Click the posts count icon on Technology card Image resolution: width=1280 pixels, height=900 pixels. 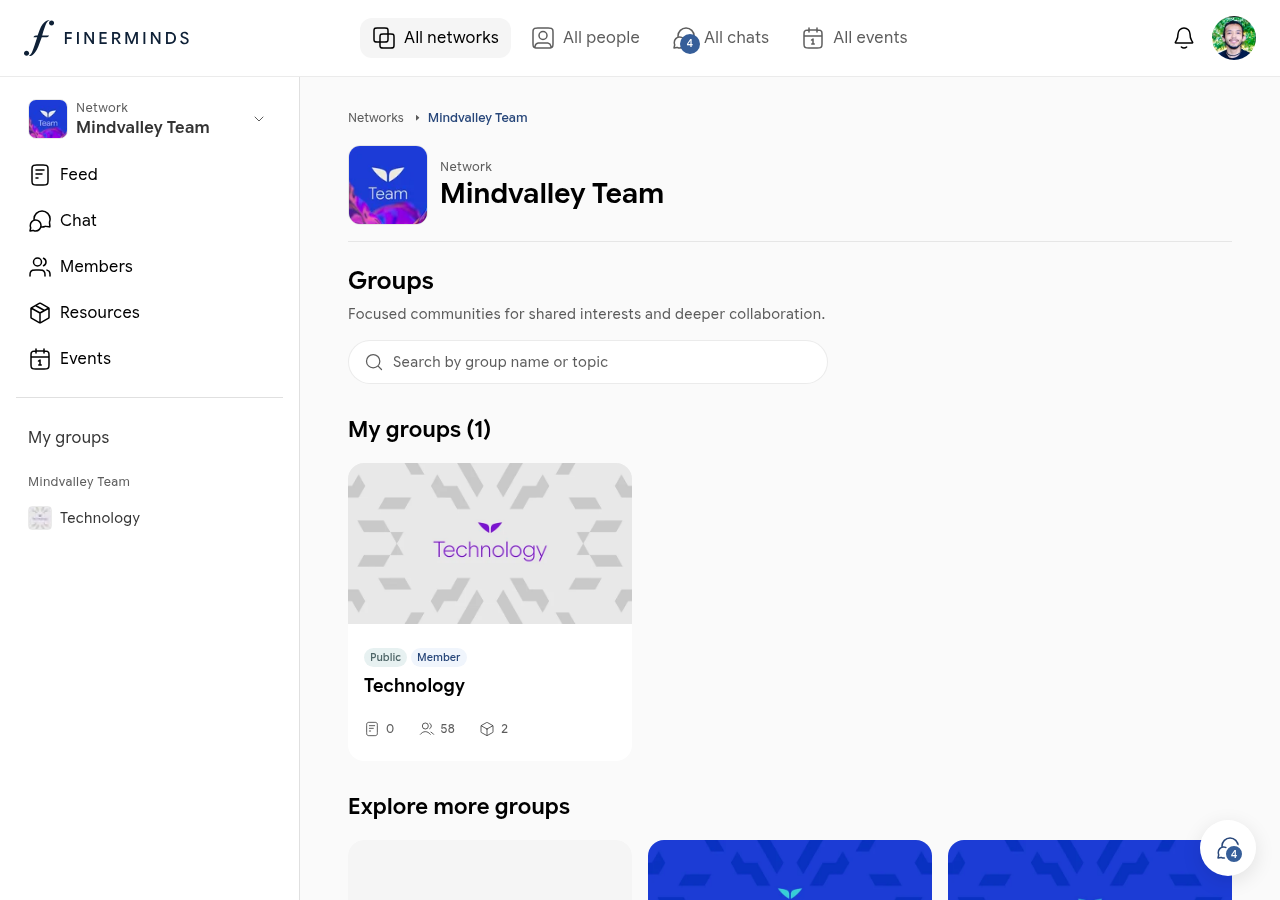pos(372,729)
